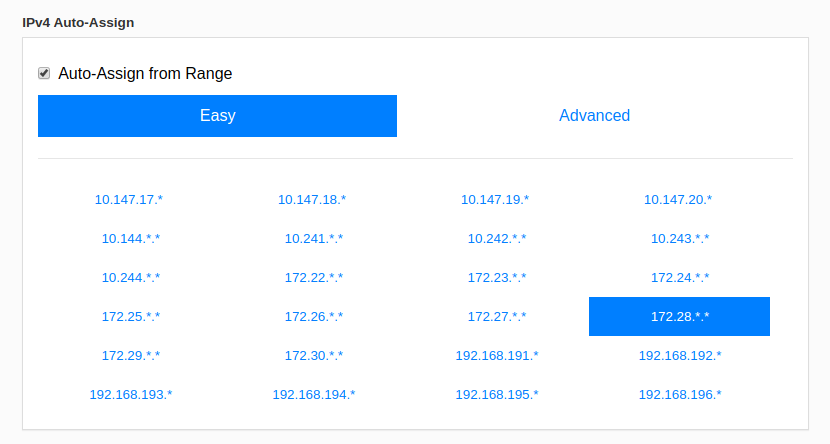This screenshot has height=444, width=830.
Task: Select the 172.30.*.* range
Action: click(314, 356)
